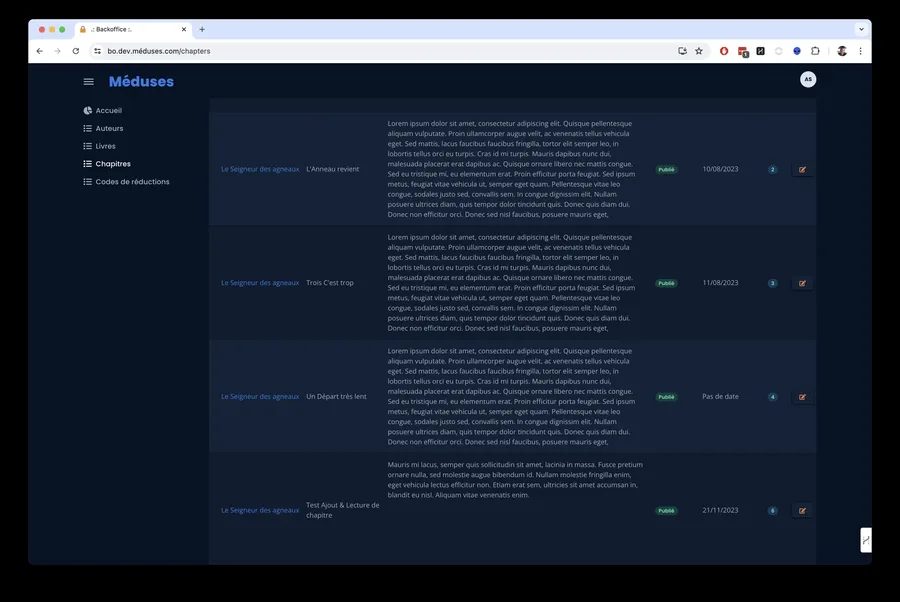The image size is (900, 602).
Task: Select the Backoffice browser tab
Action: 133,29
